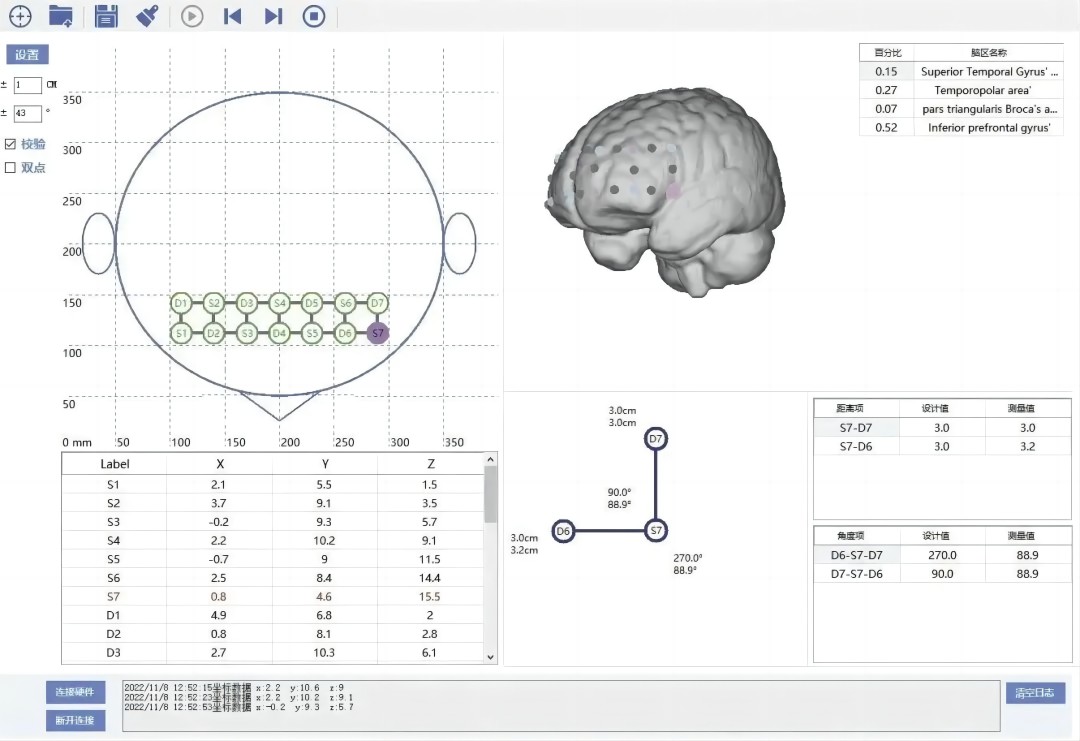Click the coordinate table scroll-down arrow
The height and width of the screenshot is (741, 1080).
(x=490, y=657)
